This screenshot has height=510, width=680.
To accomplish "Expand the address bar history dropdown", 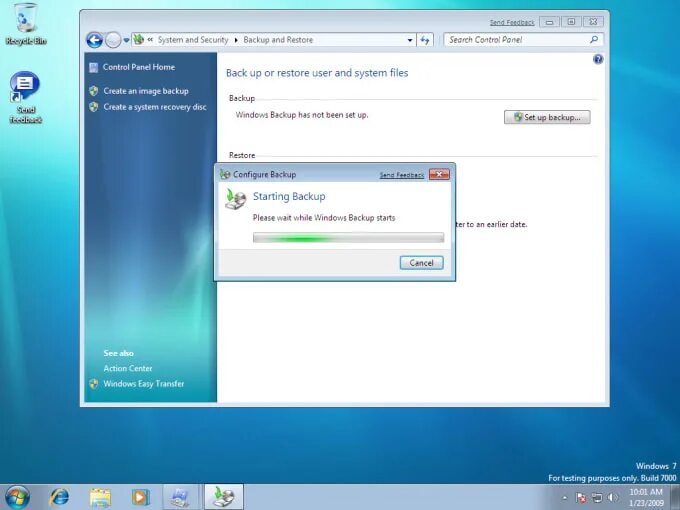I will tap(410, 40).
